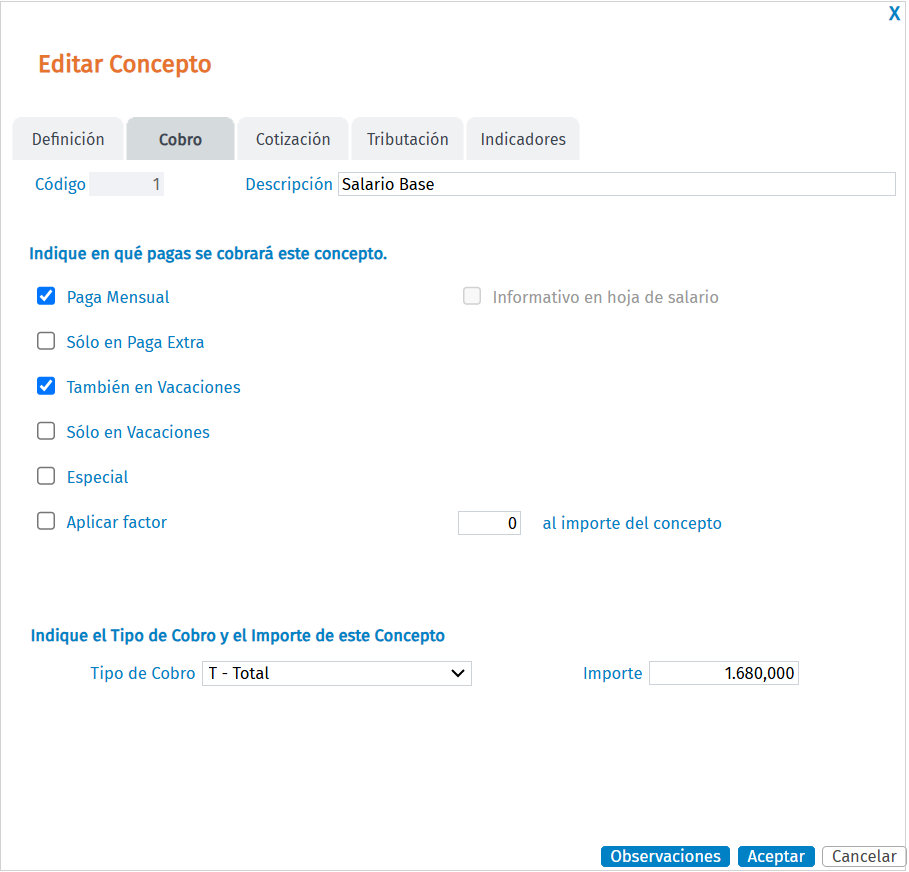The image size is (909, 872).
Task: Expand the Tipo de Cobro dropdown
Action: coord(336,674)
